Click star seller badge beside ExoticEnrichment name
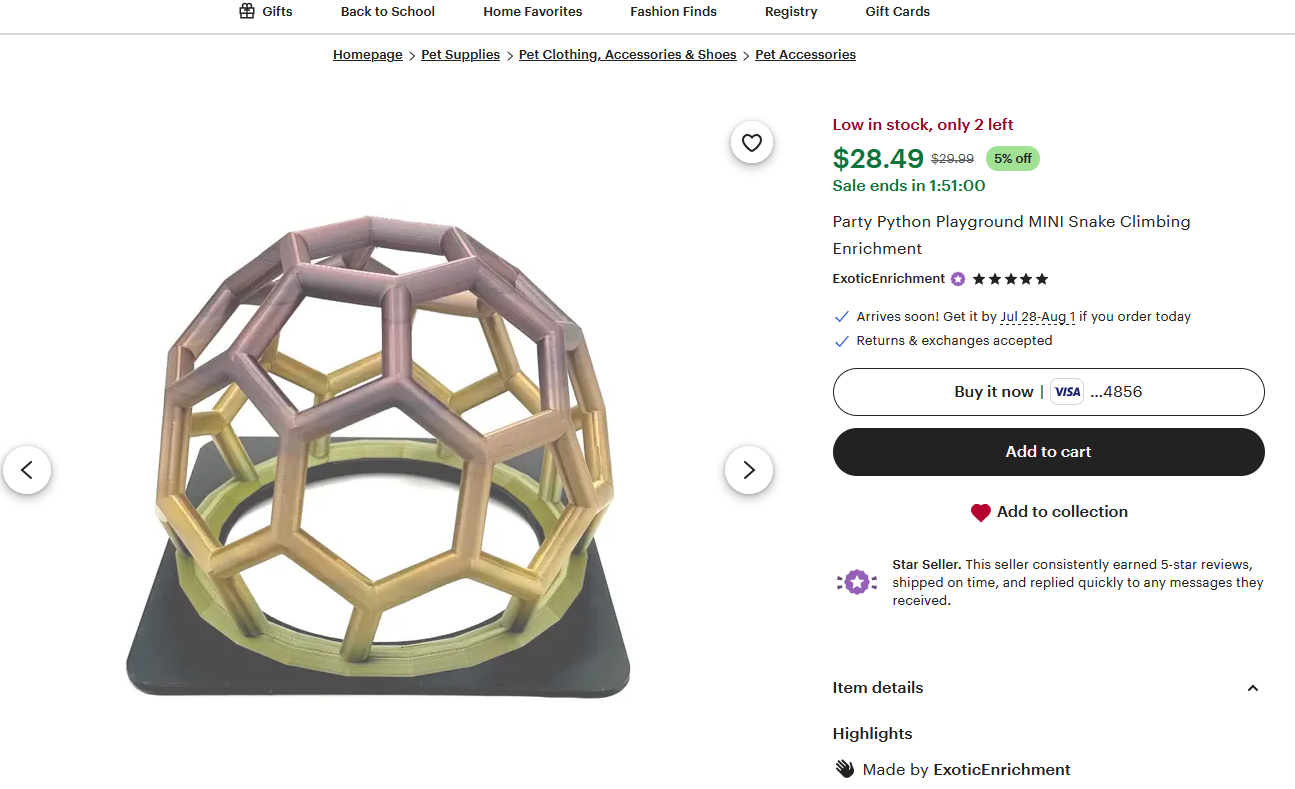The height and width of the screenshot is (789, 1295). coord(958,279)
